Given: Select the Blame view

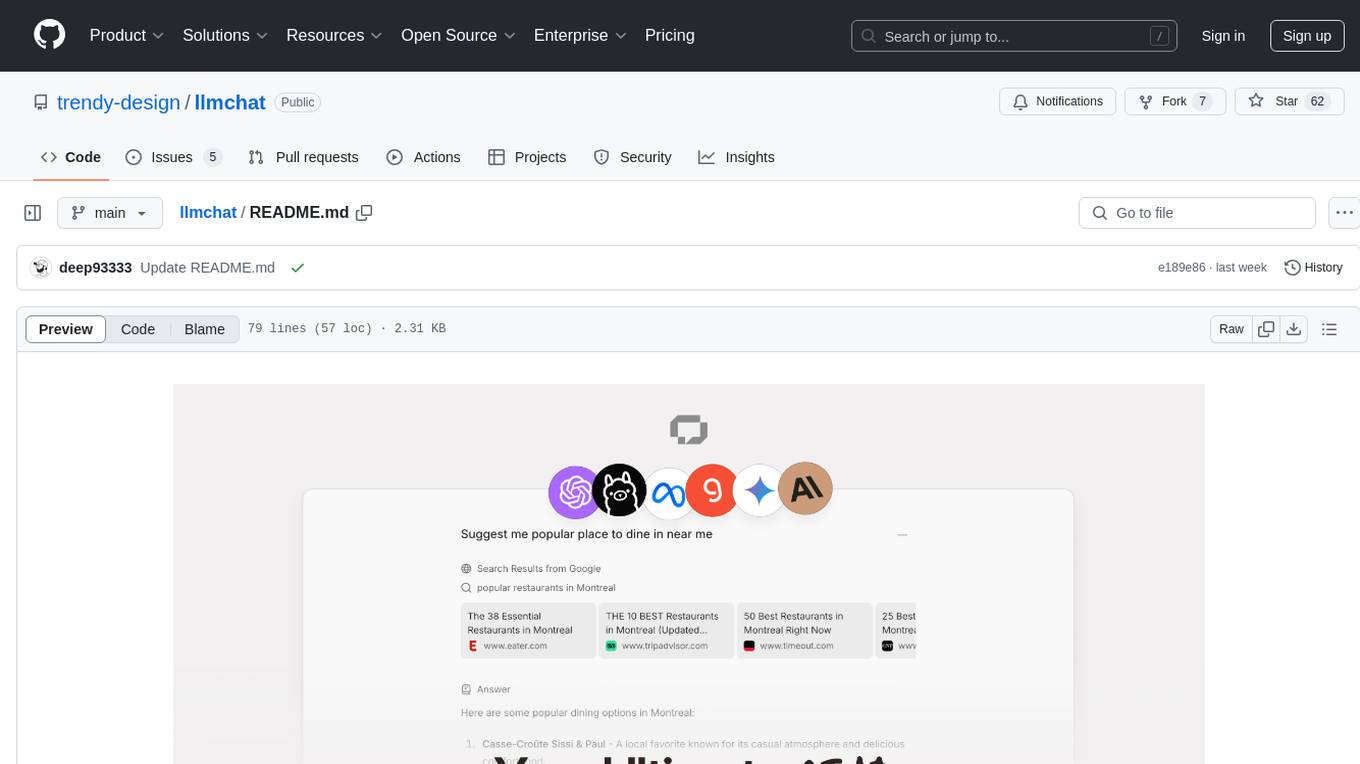Looking at the screenshot, I should [x=204, y=329].
